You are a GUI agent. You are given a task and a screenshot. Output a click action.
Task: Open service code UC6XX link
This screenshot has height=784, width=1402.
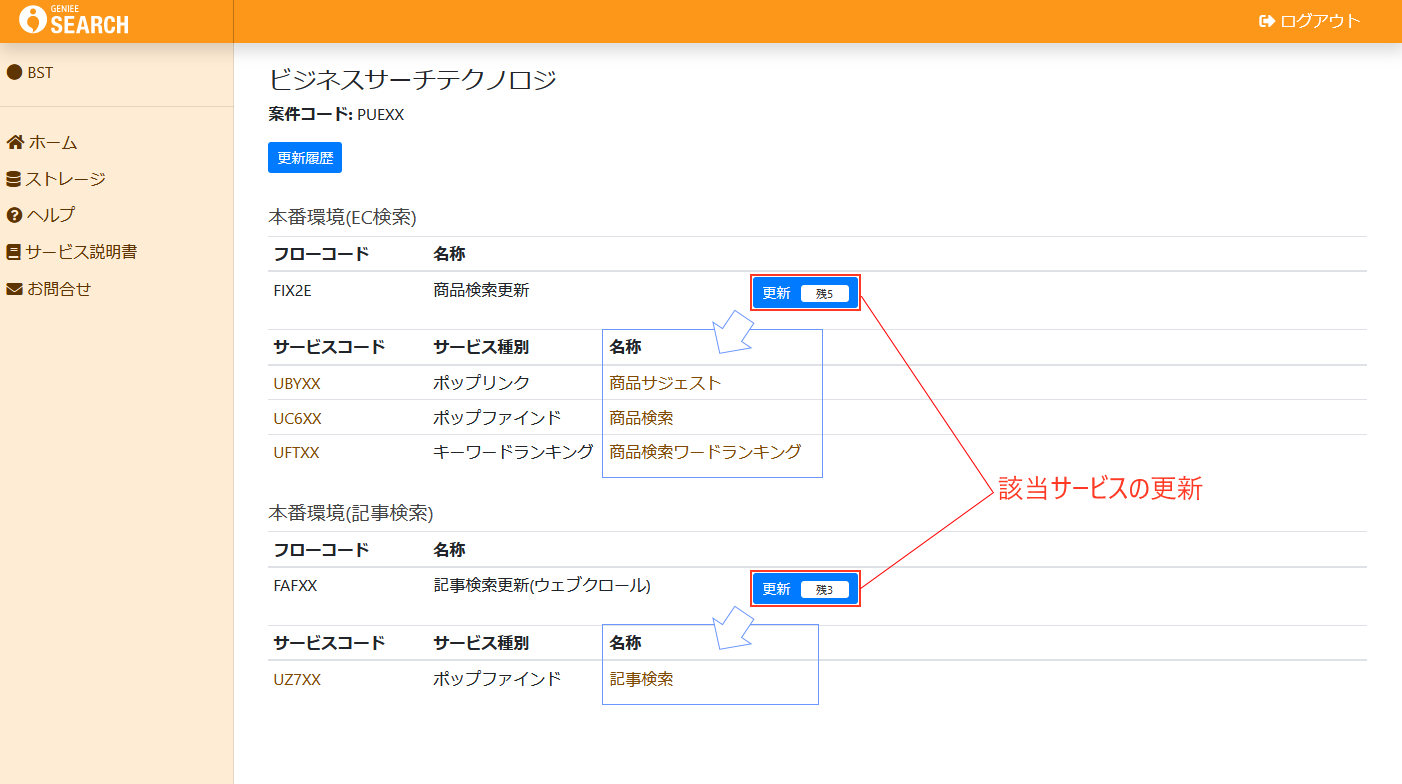(297, 418)
